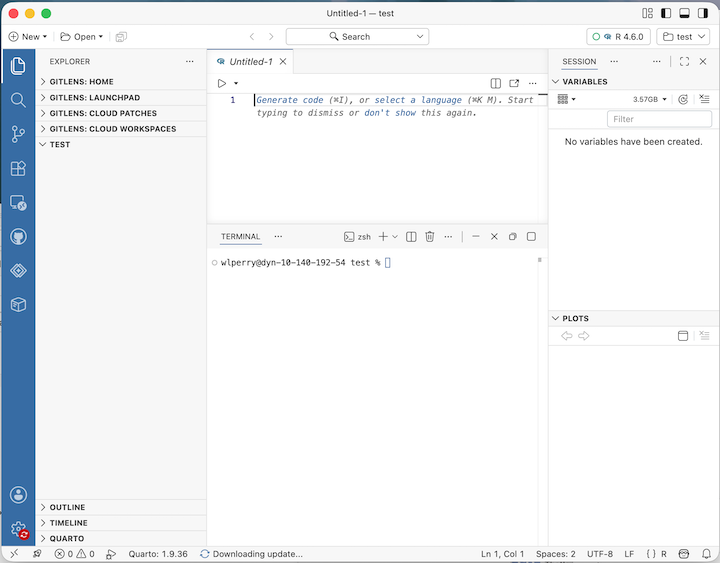Open plots in new window icon
Image resolution: width=720 pixels, height=563 pixels.
[x=683, y=336]
